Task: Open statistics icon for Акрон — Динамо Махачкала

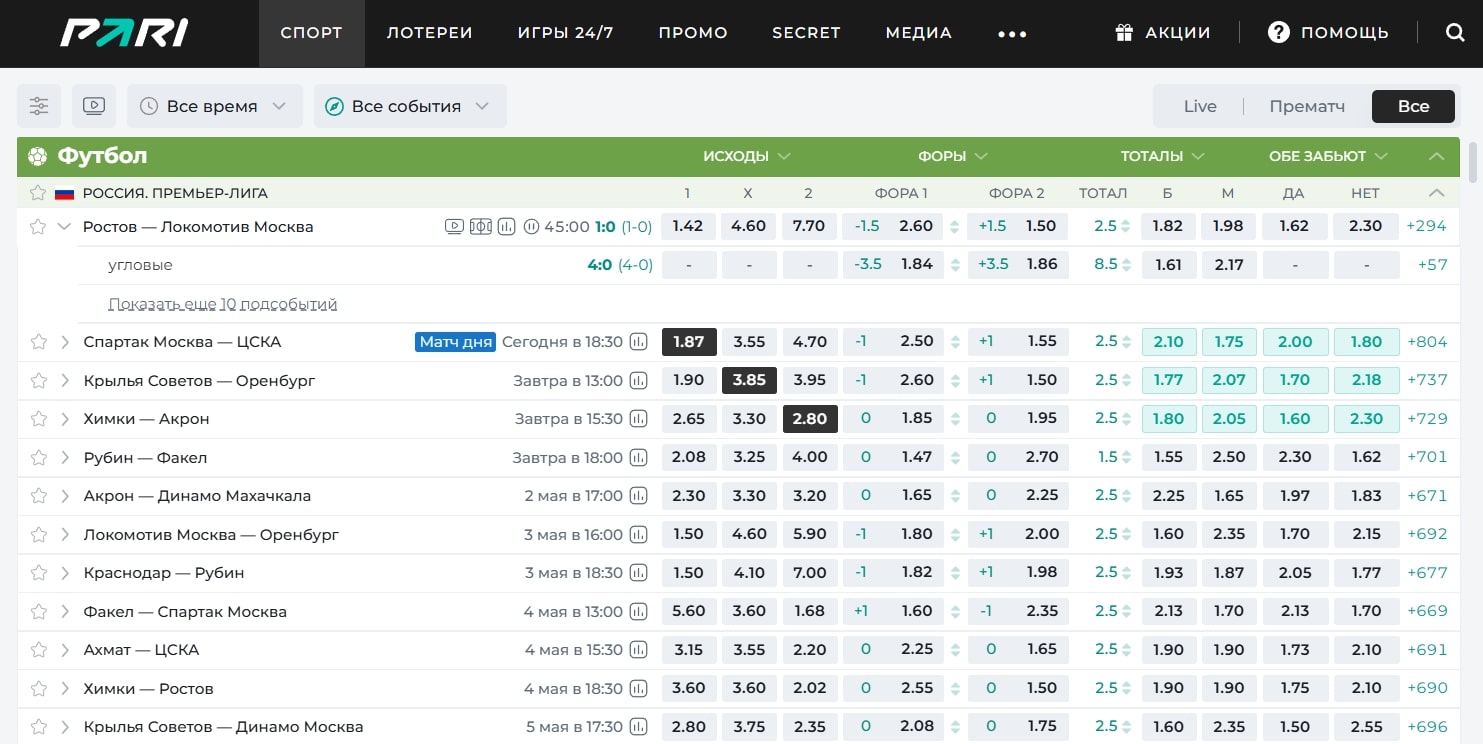Action: [638, 496]
